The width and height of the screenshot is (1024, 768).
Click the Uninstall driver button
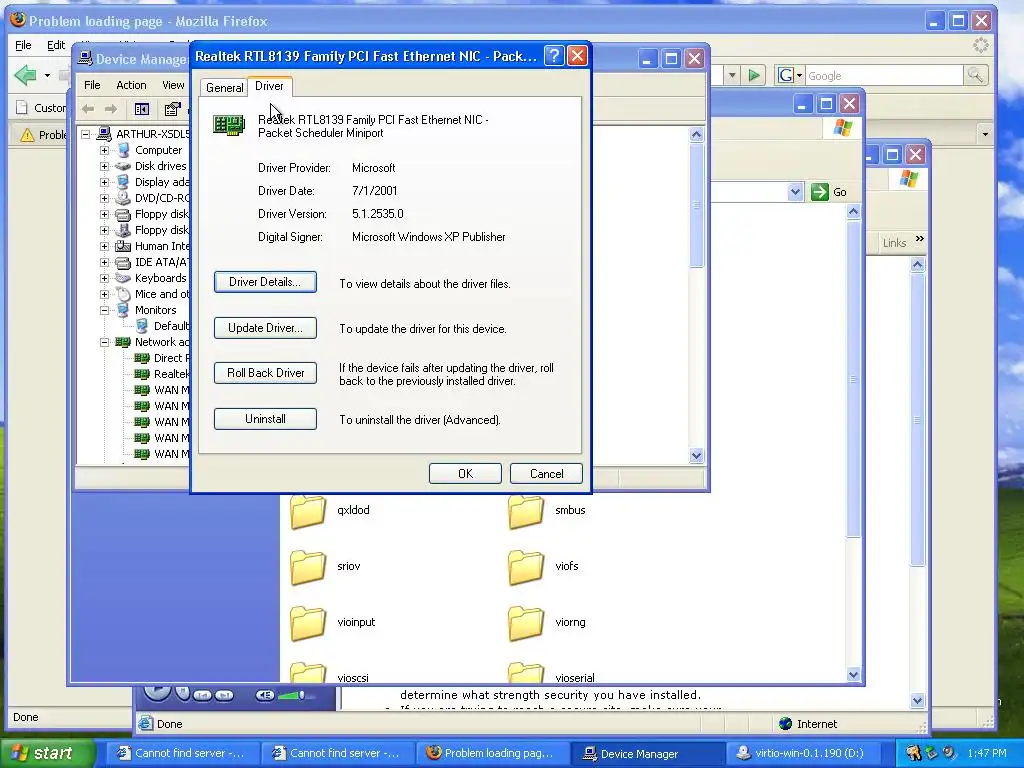(265, 419)
